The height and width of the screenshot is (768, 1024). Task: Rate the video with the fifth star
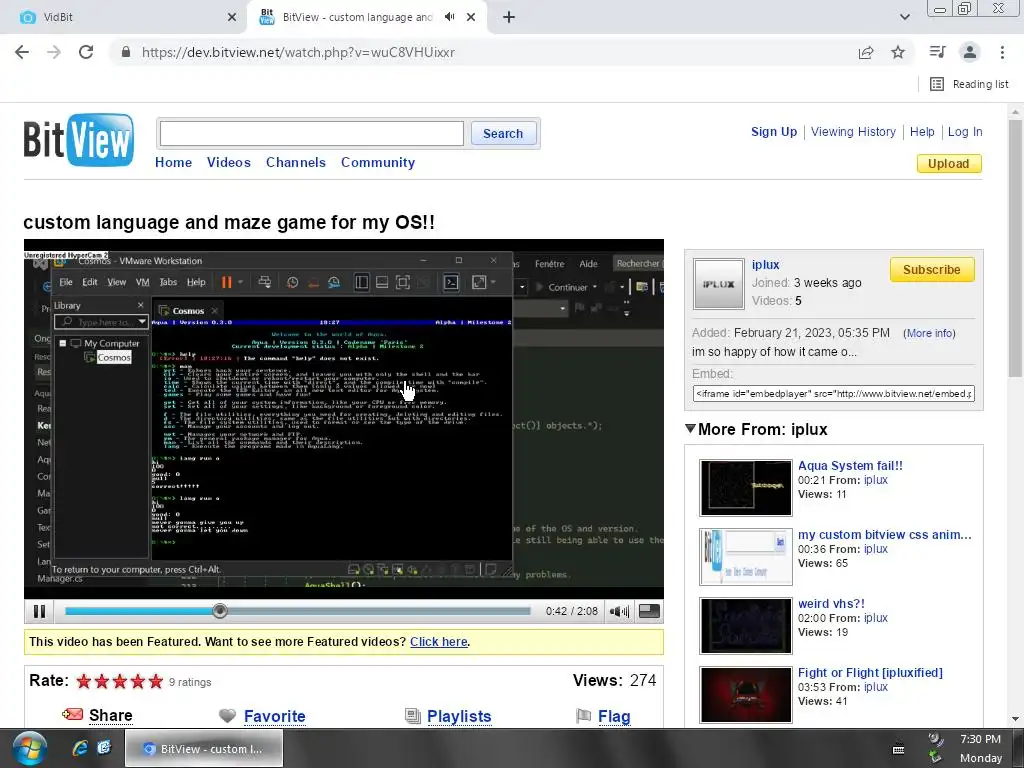click(155, 682)
